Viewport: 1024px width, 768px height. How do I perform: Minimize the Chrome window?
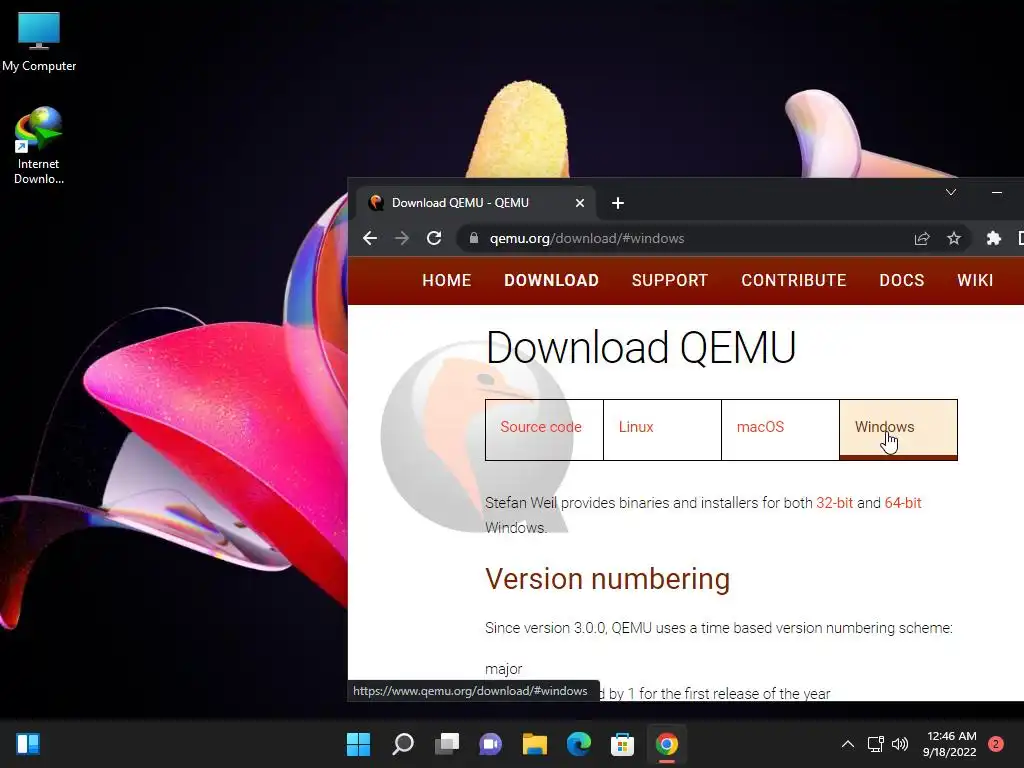click(997, 192)
